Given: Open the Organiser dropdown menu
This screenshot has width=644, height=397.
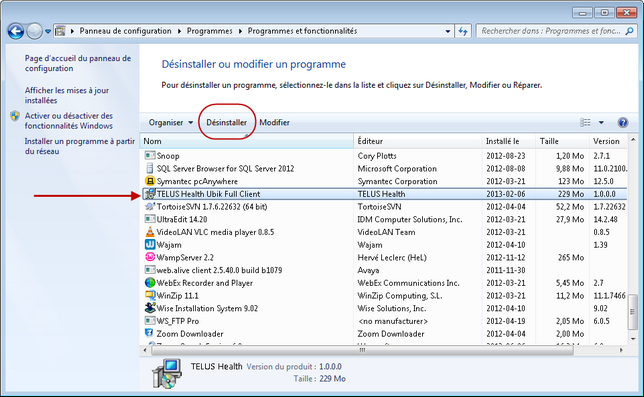Looking at the screenshot, I should click(x=170, y=122).
